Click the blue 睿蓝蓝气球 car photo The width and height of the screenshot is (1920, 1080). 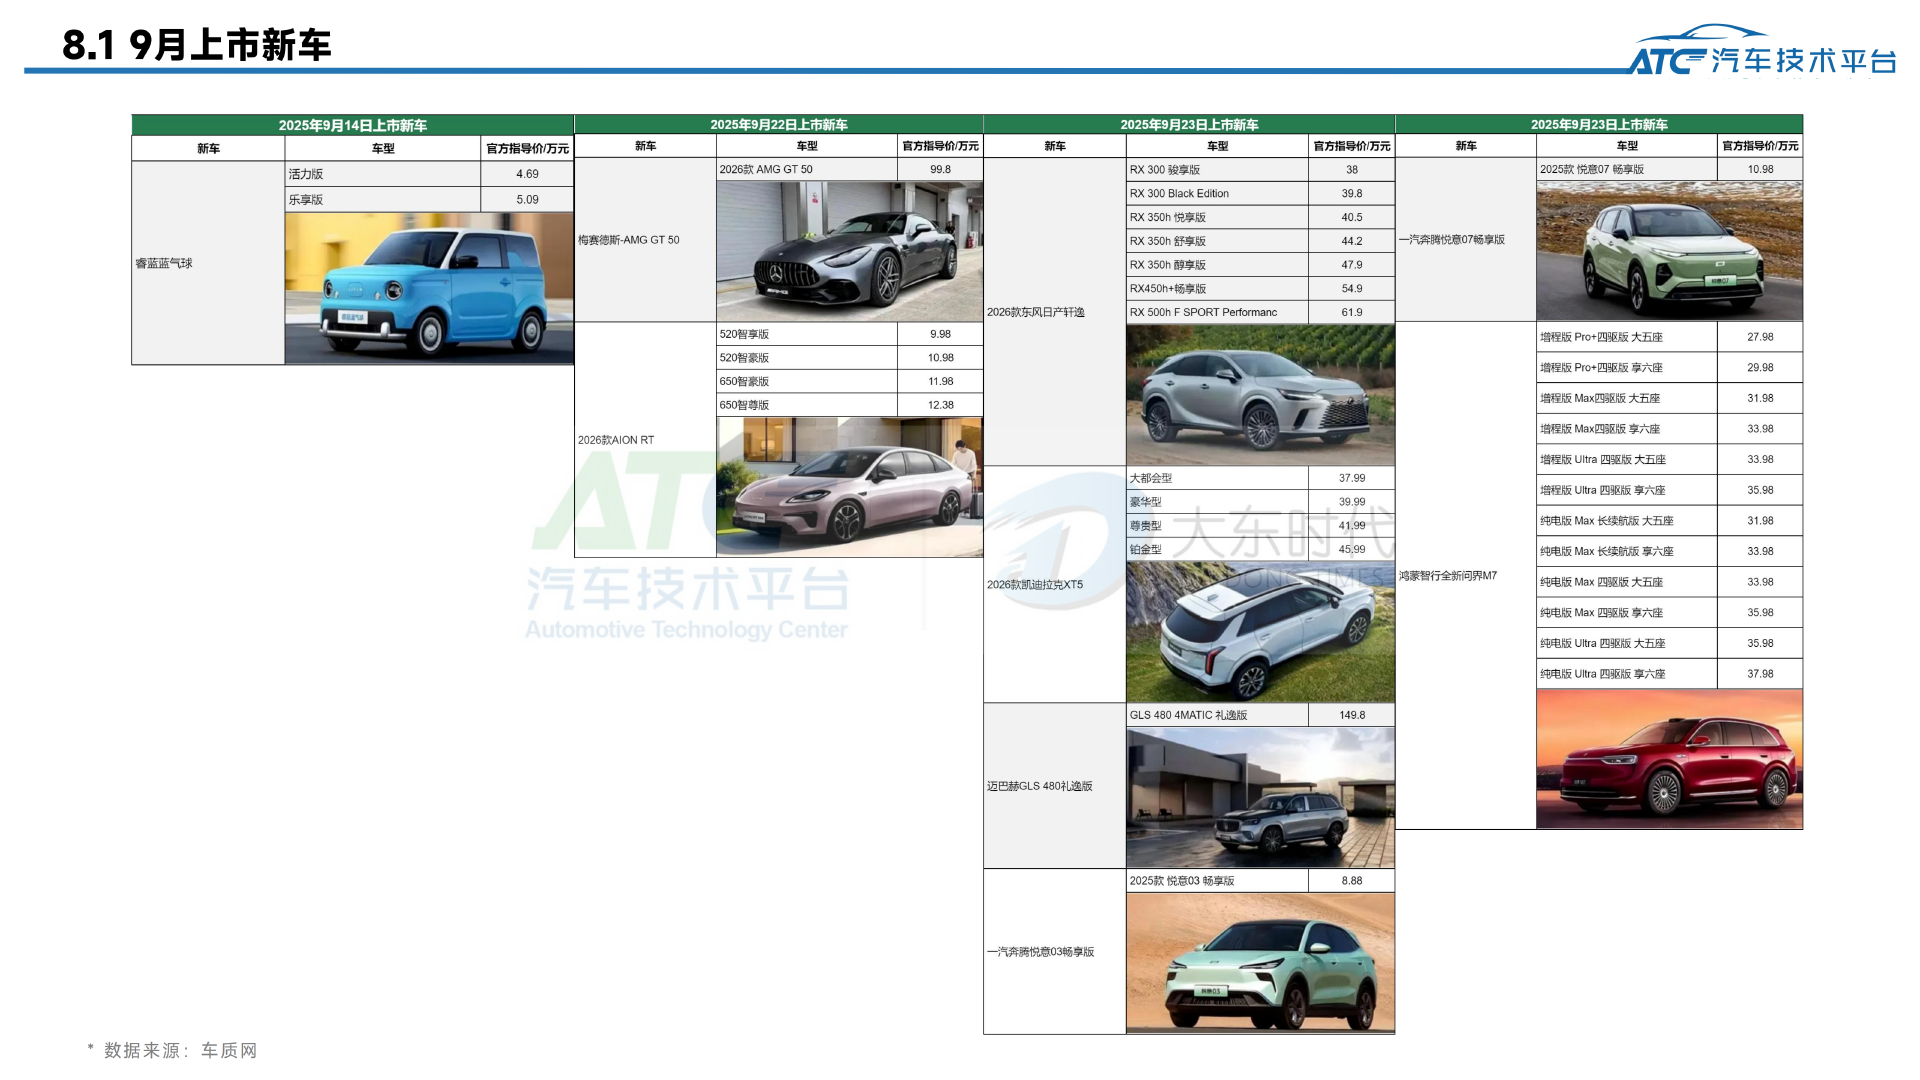pyautogui.click(x=429, y=288)
